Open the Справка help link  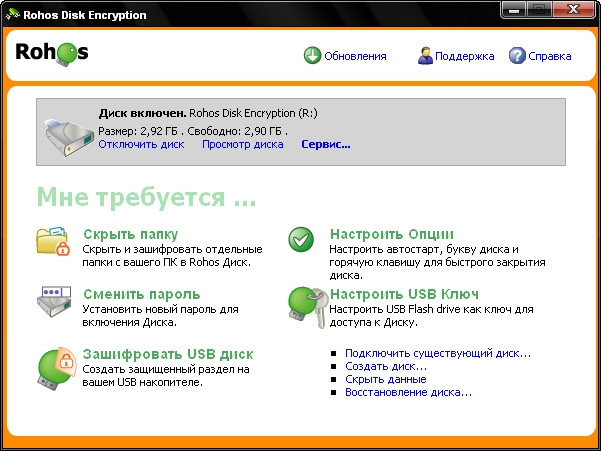[550, 56]
